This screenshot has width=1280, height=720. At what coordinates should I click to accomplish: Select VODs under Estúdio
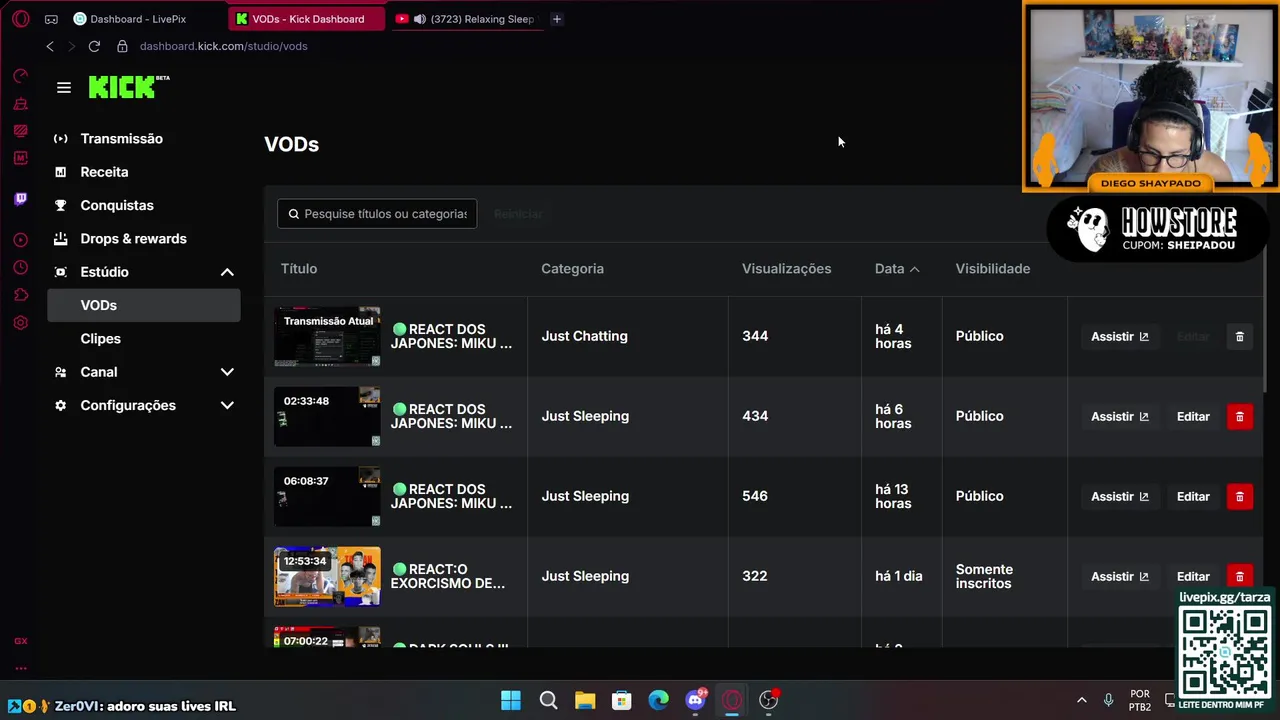143,305
